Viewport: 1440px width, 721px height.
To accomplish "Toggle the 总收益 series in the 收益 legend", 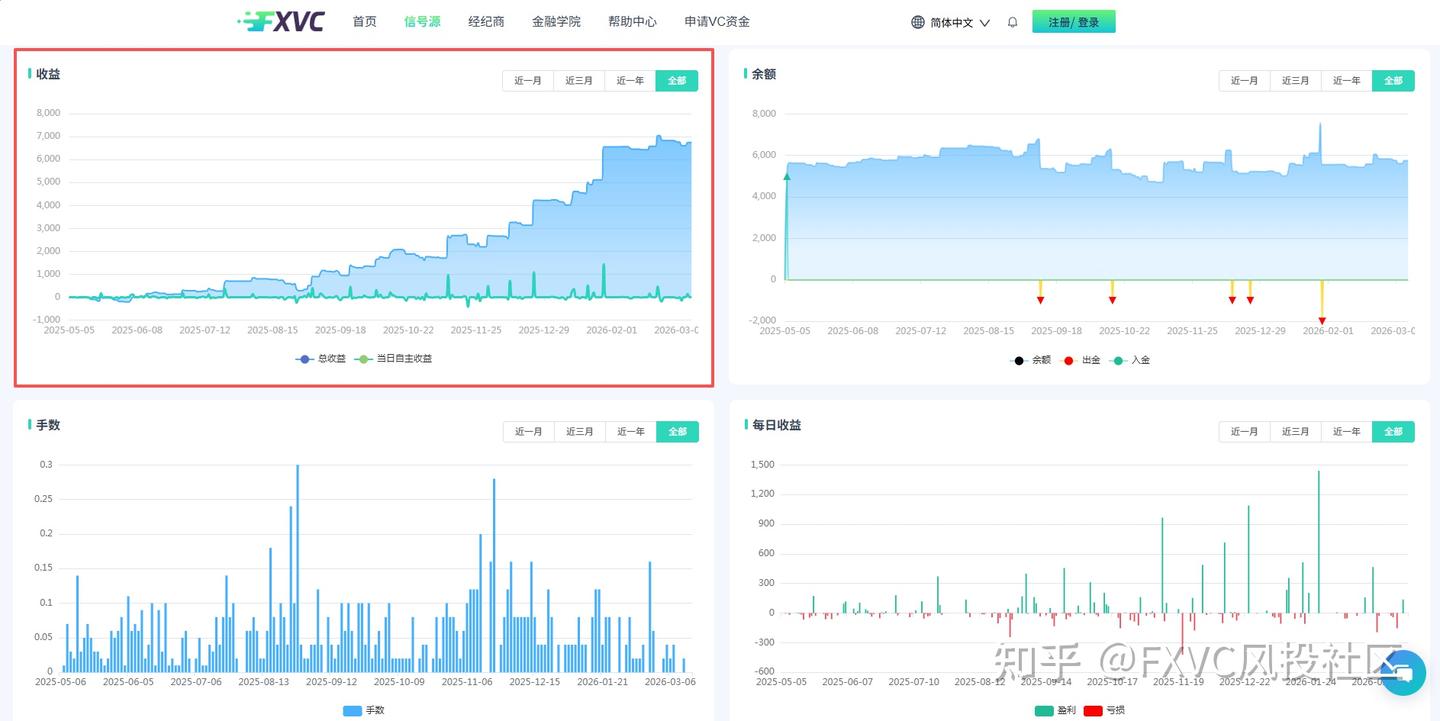I will point(321,358).
